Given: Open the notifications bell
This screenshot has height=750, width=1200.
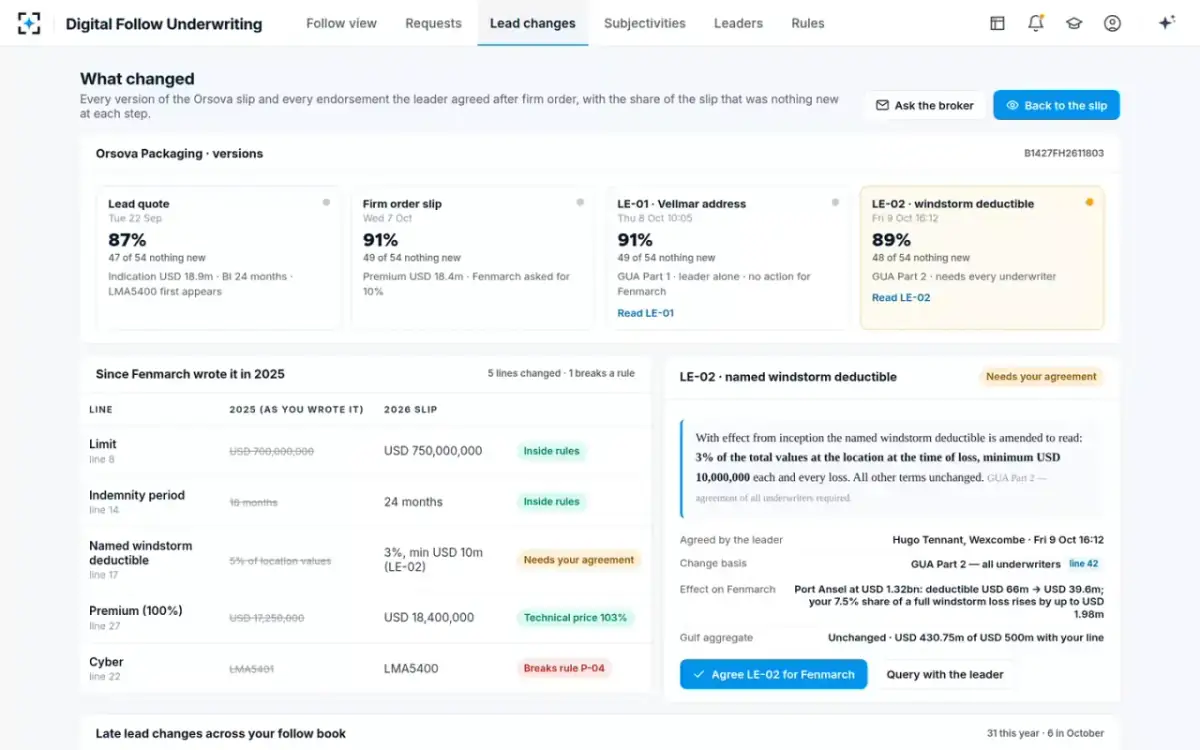Looking at the screenshot, I should tap(1036, 23).
